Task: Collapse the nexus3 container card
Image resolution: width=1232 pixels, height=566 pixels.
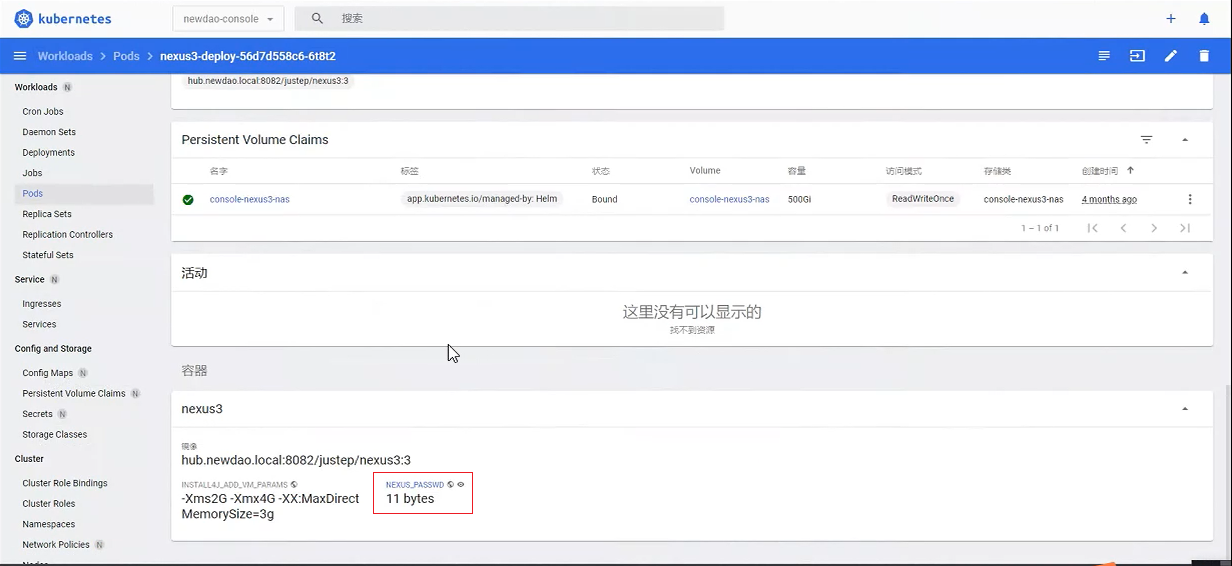Action: coord(1185,409)
